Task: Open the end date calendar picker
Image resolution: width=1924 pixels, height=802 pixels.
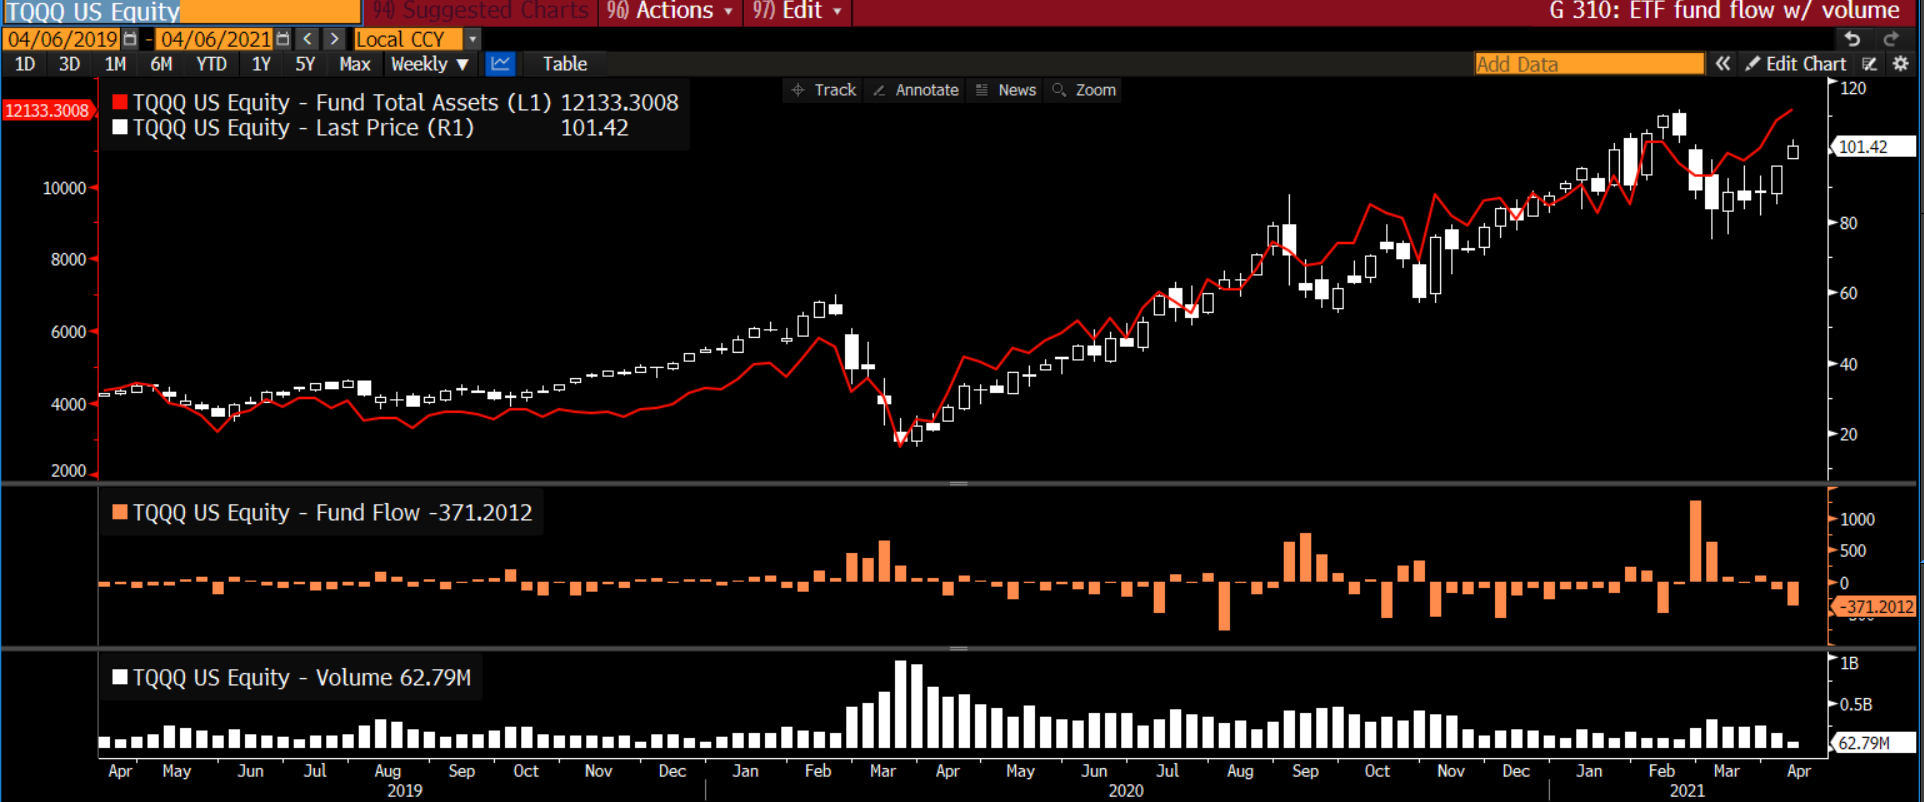Action: coord(283,39)
